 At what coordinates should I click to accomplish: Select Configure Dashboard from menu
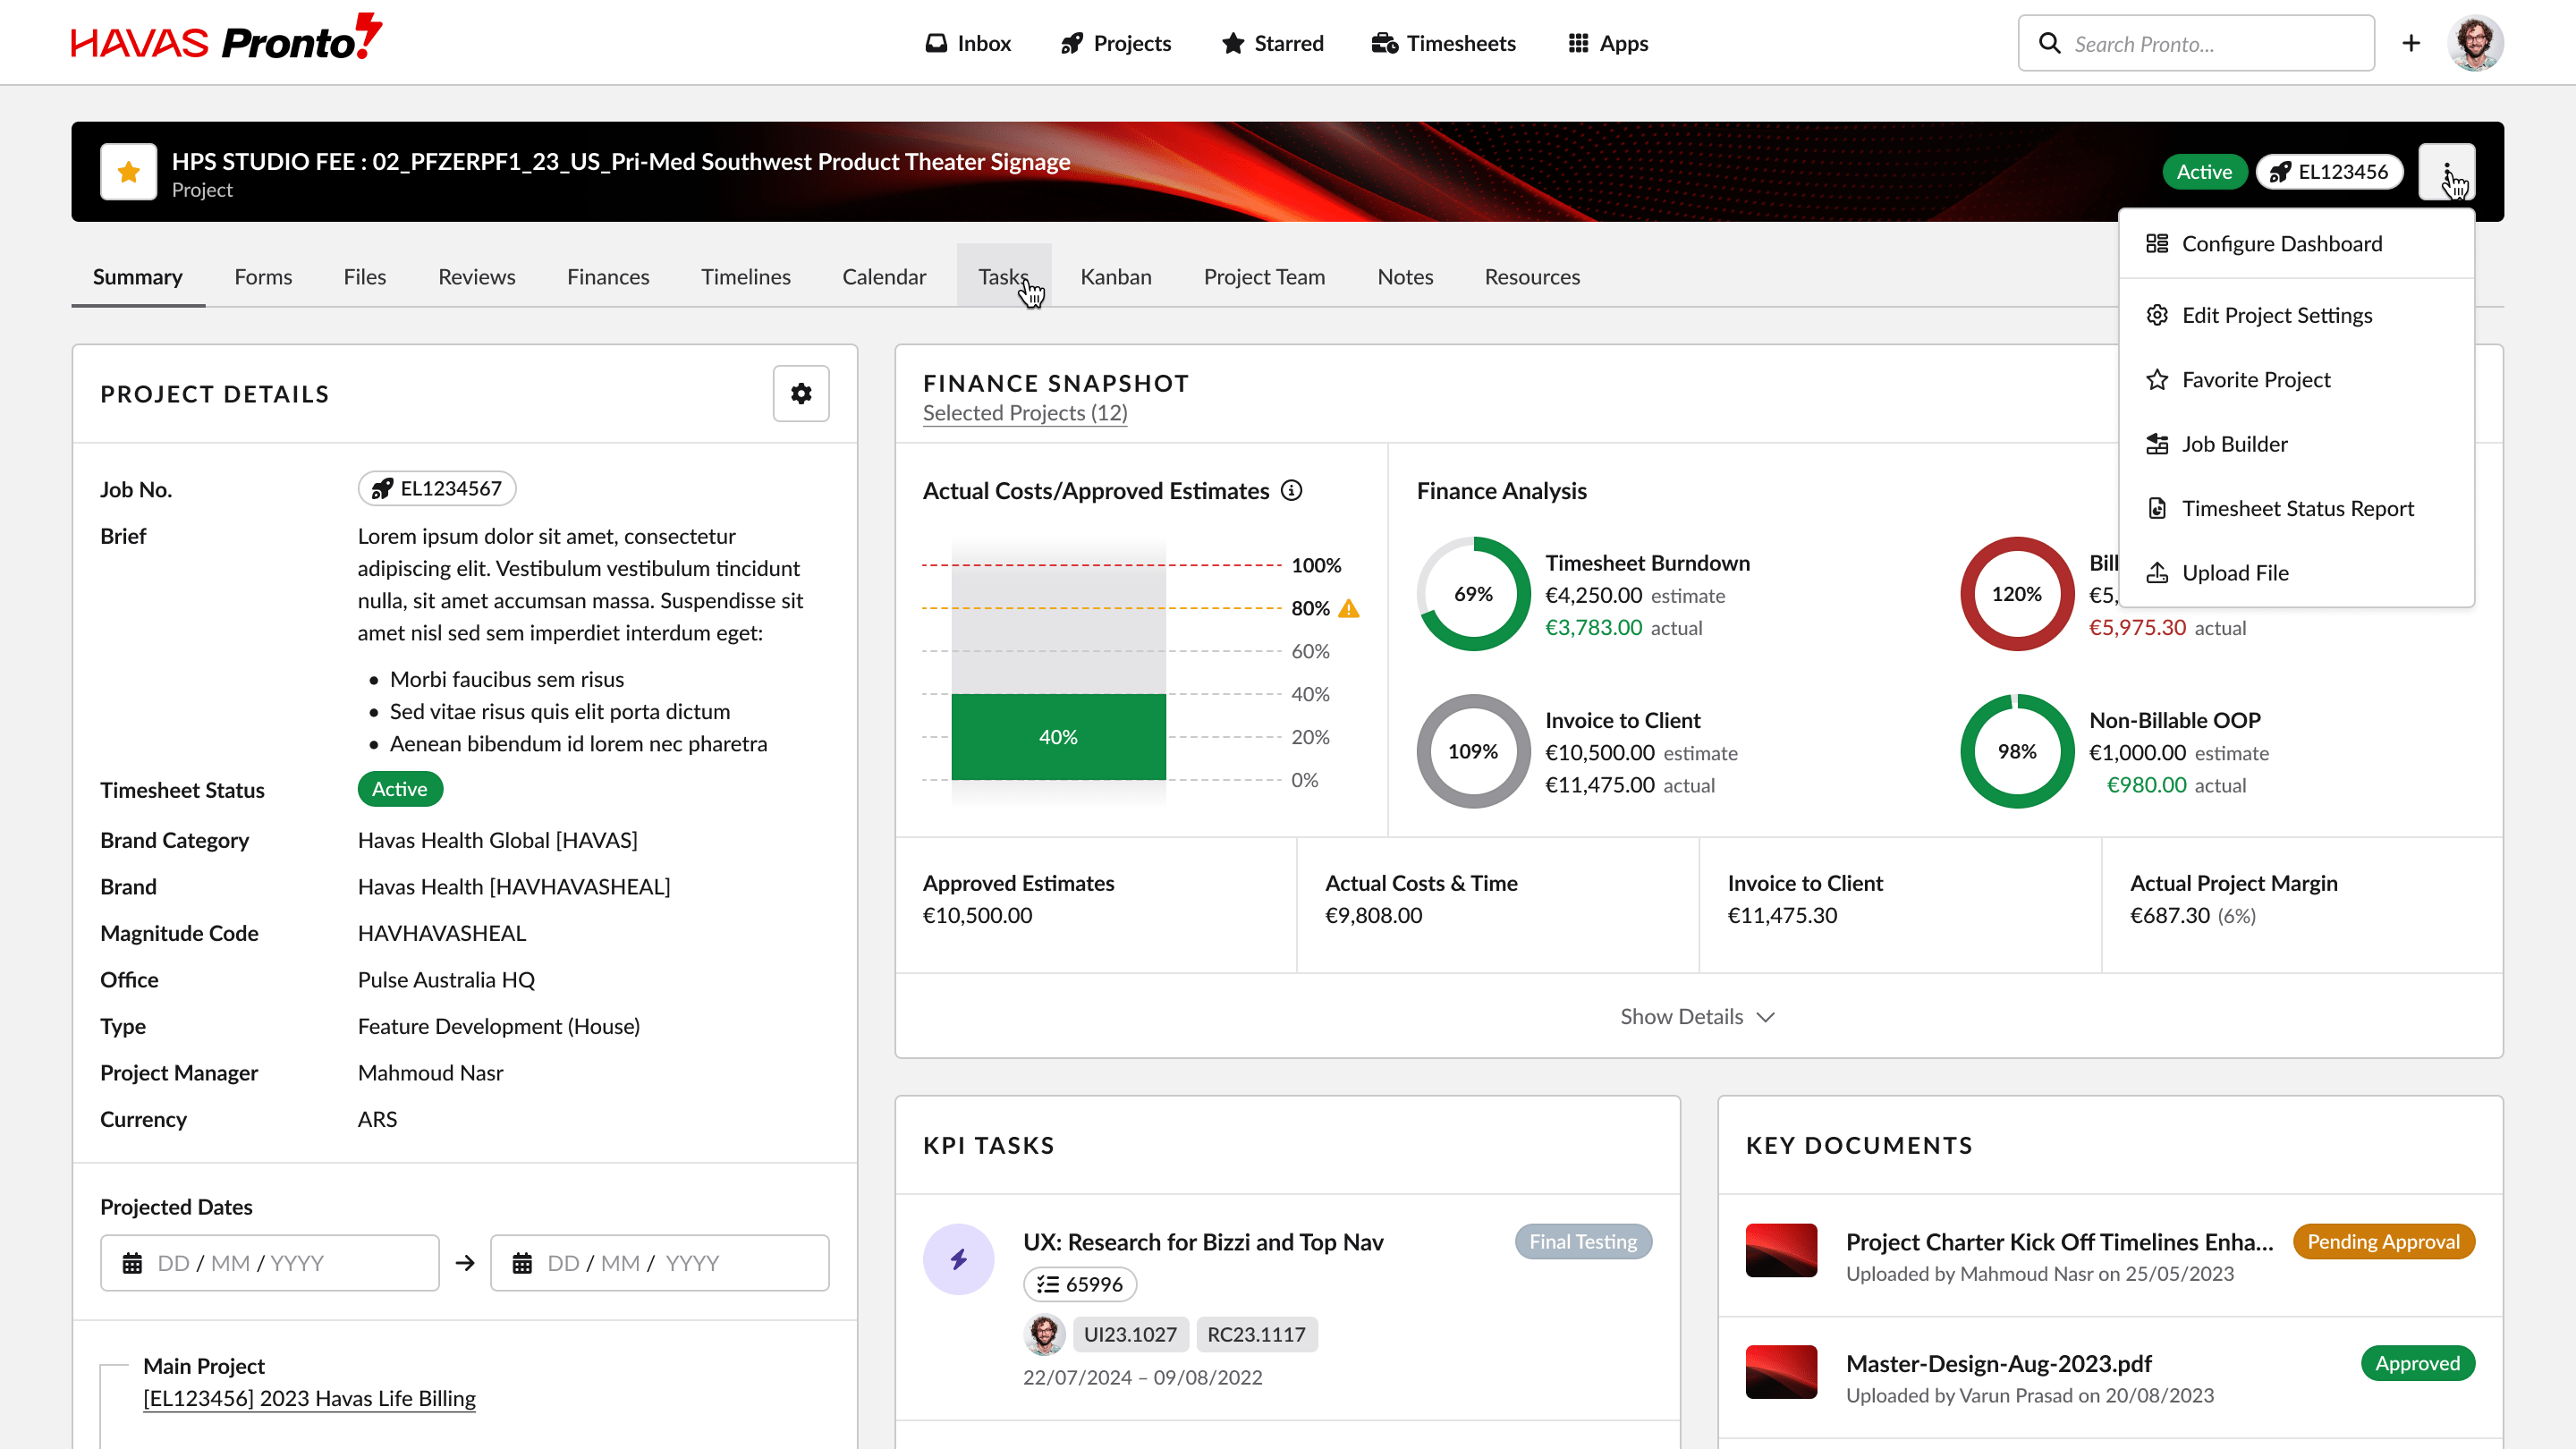(2296, 243)
